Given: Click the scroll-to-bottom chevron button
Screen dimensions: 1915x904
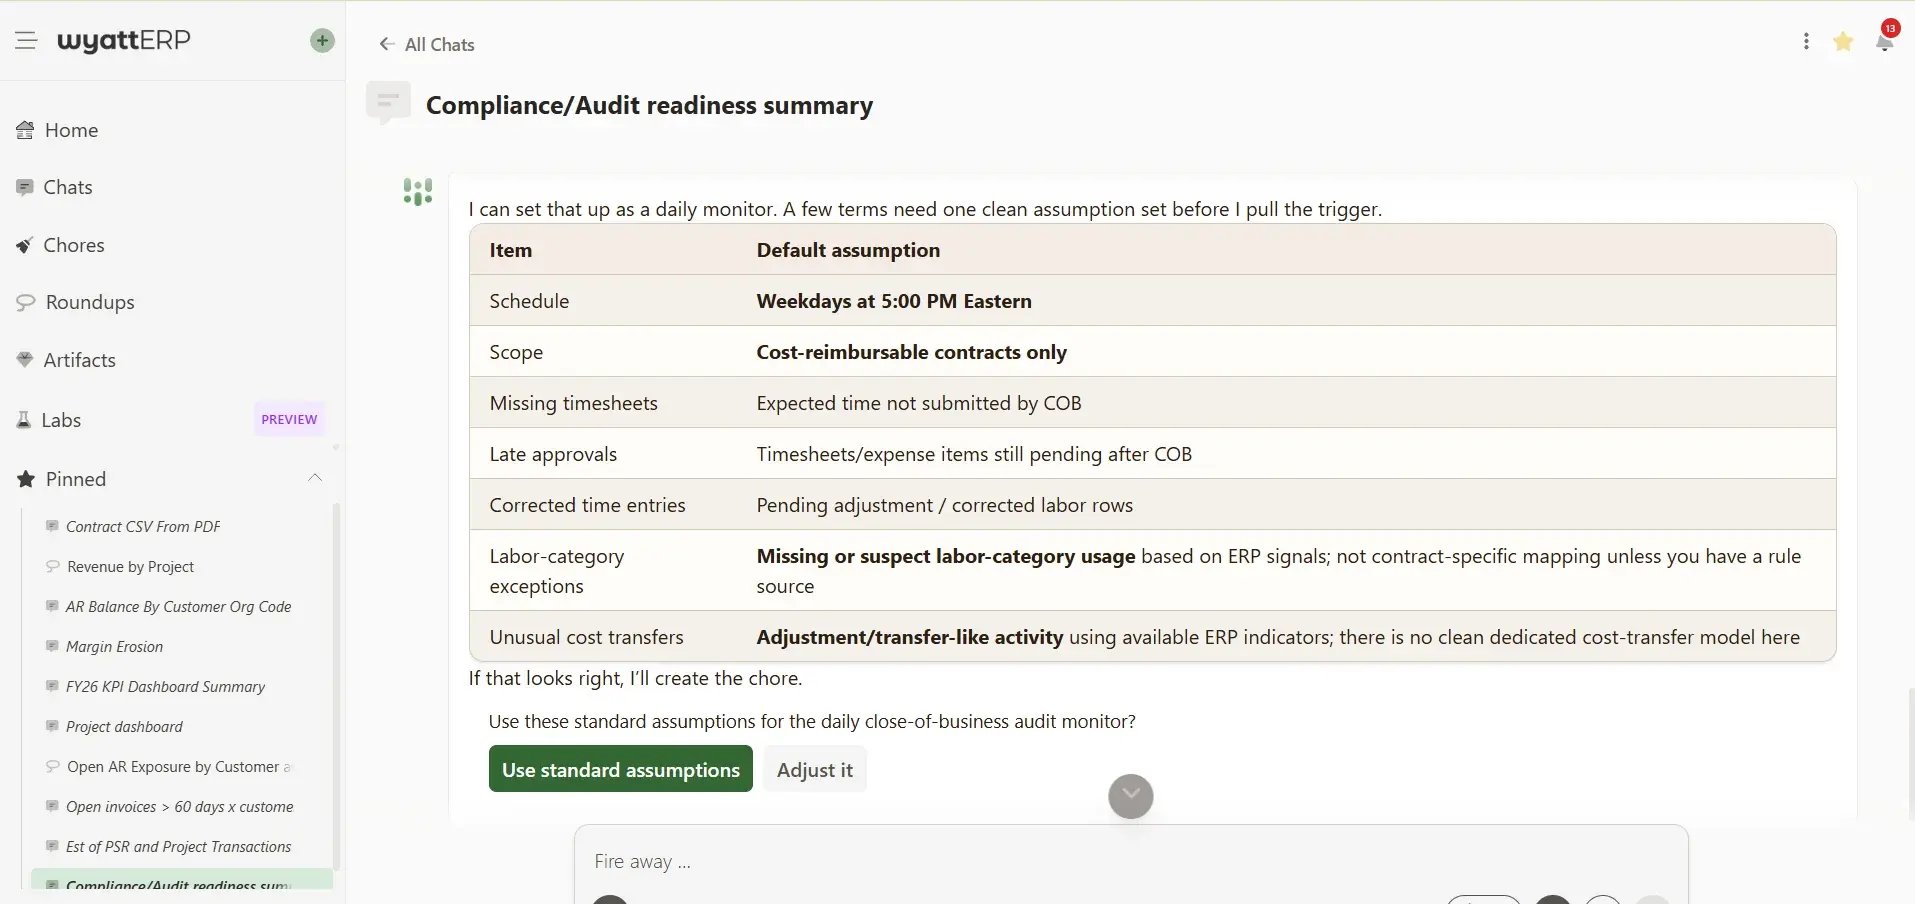Looking at the screenshot, I should pos(1131,796).
